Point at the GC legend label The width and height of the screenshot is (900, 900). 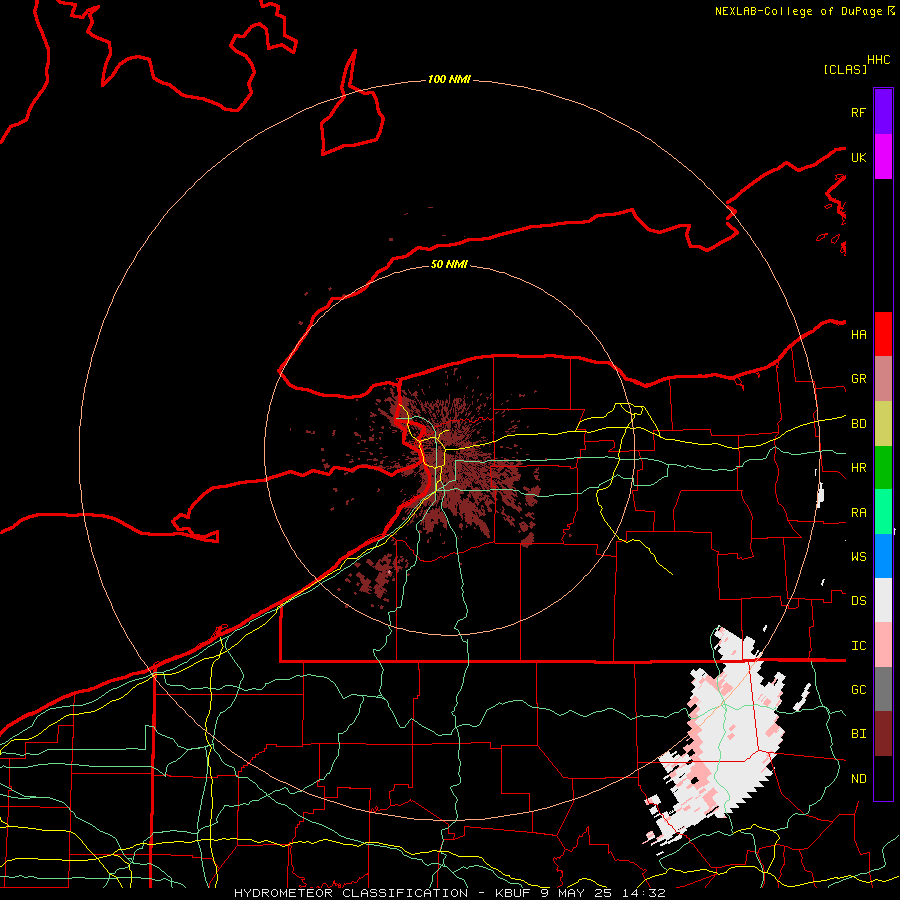[859, 690]
